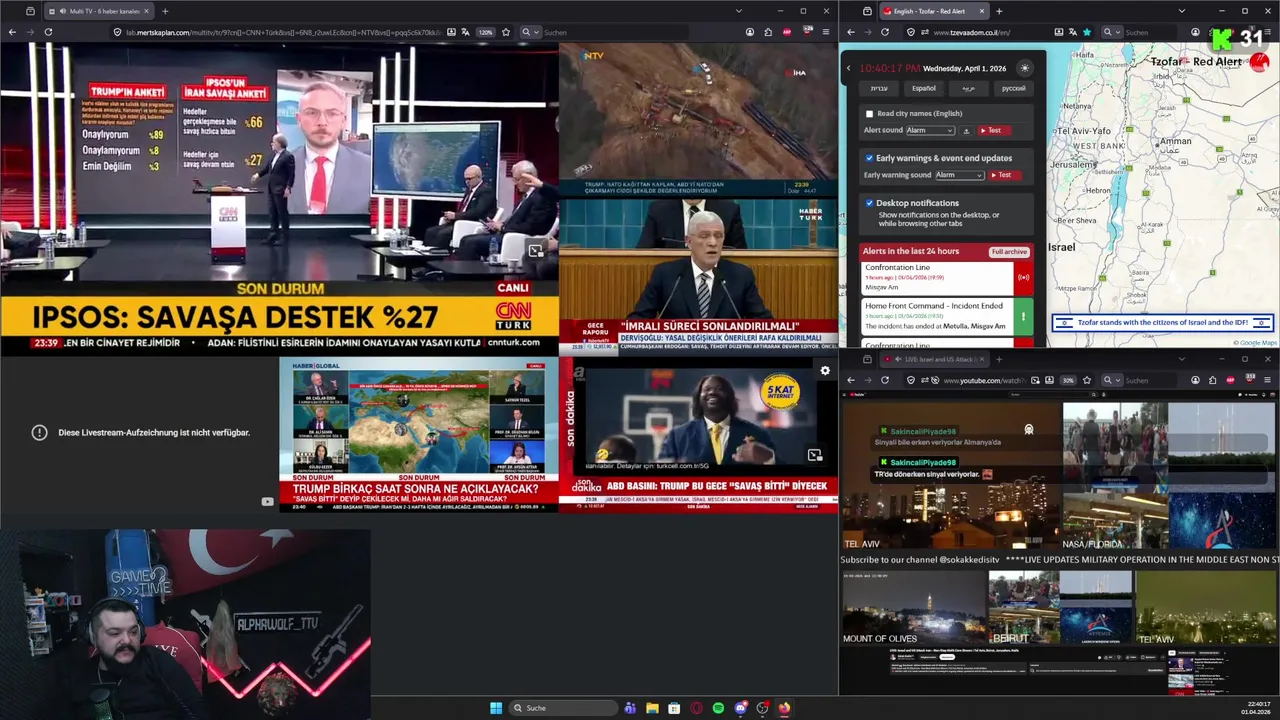Go back in the Multi TV browser window
This screenshot has height=720, width=1280.
click(x=12, y=32)
